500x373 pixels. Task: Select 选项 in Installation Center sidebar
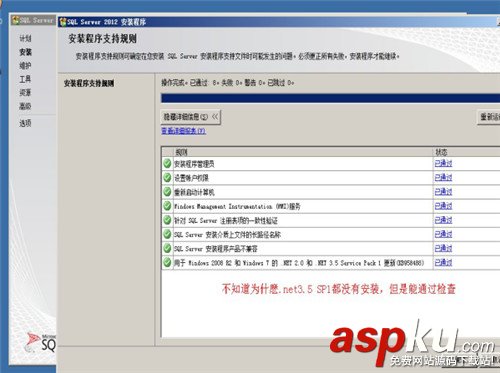point(25,123)
